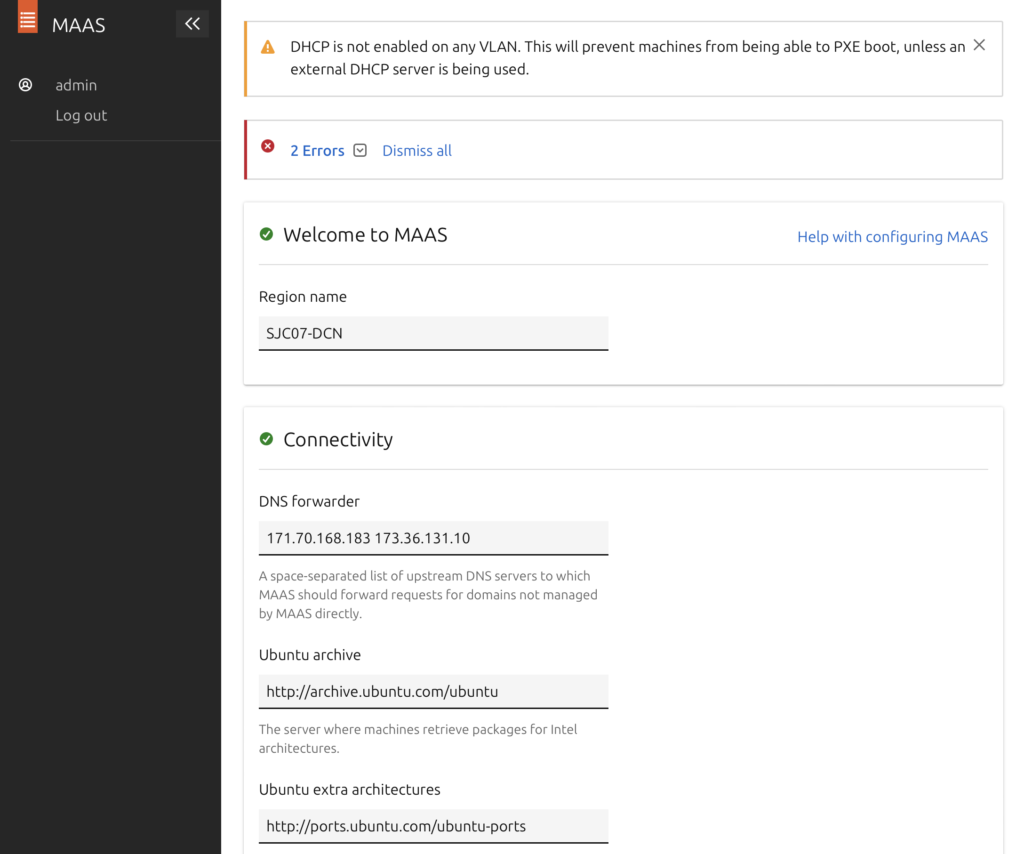Open the admin account link

point(76,86)
